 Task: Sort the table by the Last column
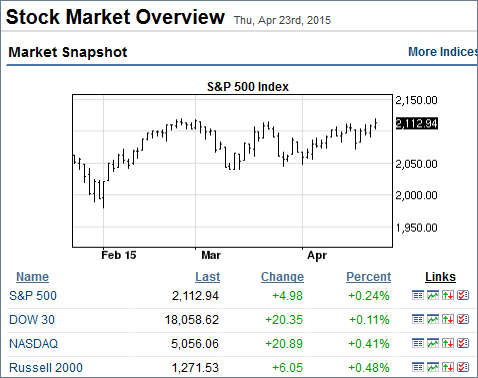(208, 277)
